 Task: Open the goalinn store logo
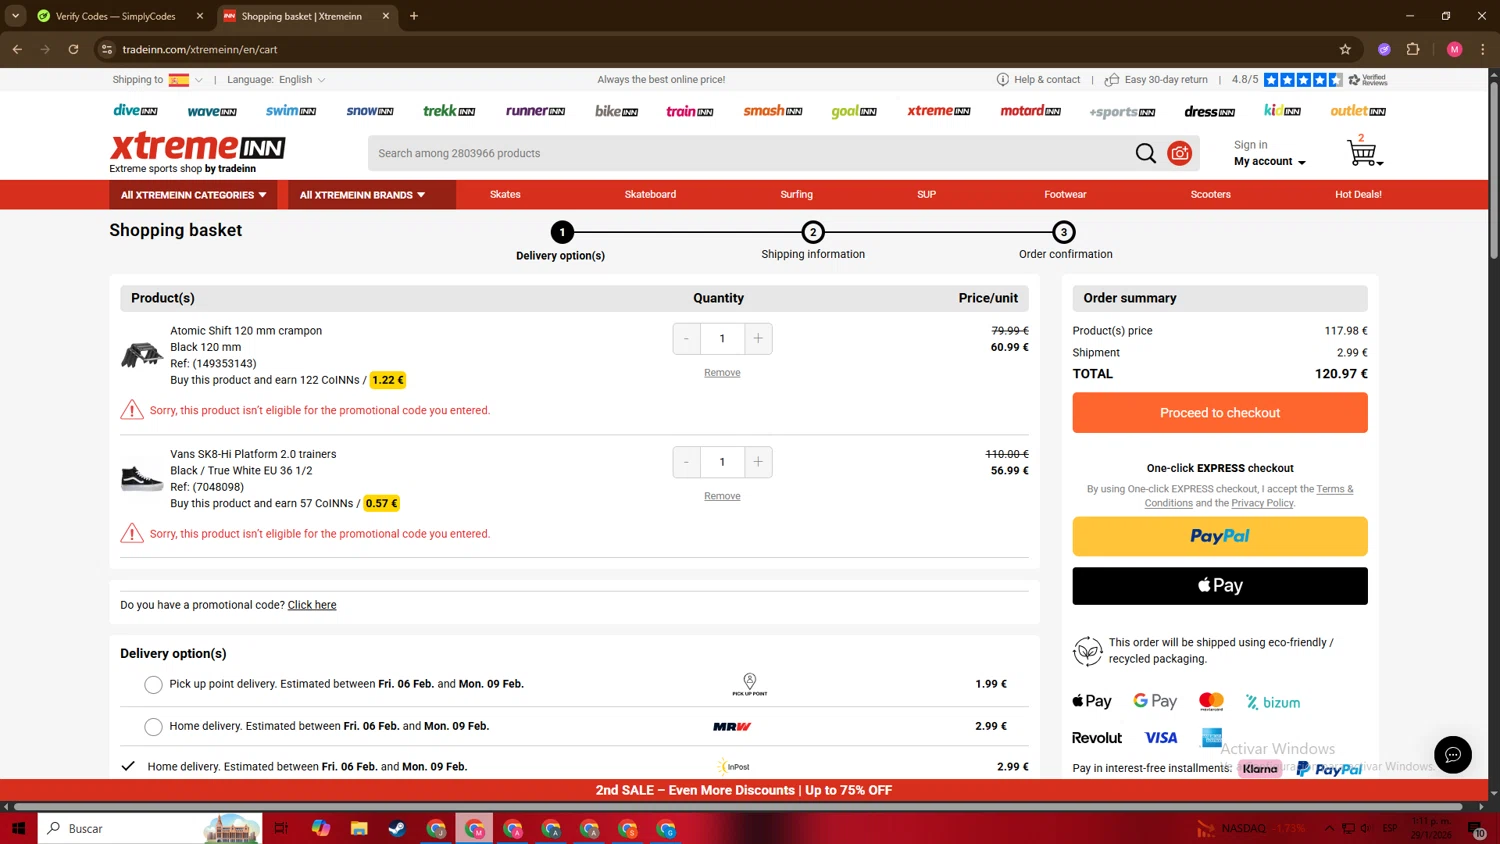(x=854, y=111)
